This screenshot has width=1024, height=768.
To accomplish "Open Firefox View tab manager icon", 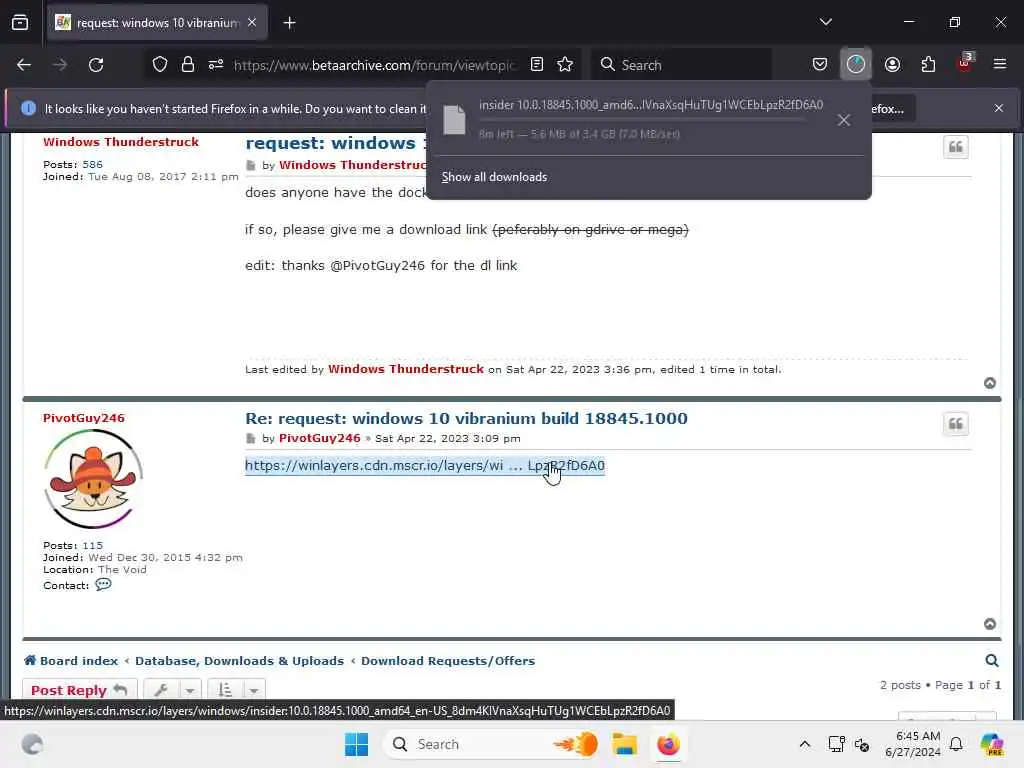I will click(20, 23).
